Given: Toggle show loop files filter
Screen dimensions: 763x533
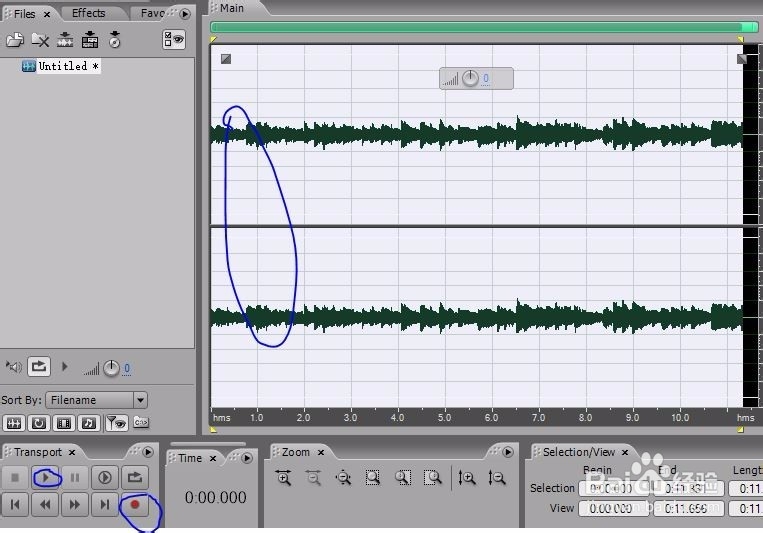Looking at the screenshot, I should point(39,423).
